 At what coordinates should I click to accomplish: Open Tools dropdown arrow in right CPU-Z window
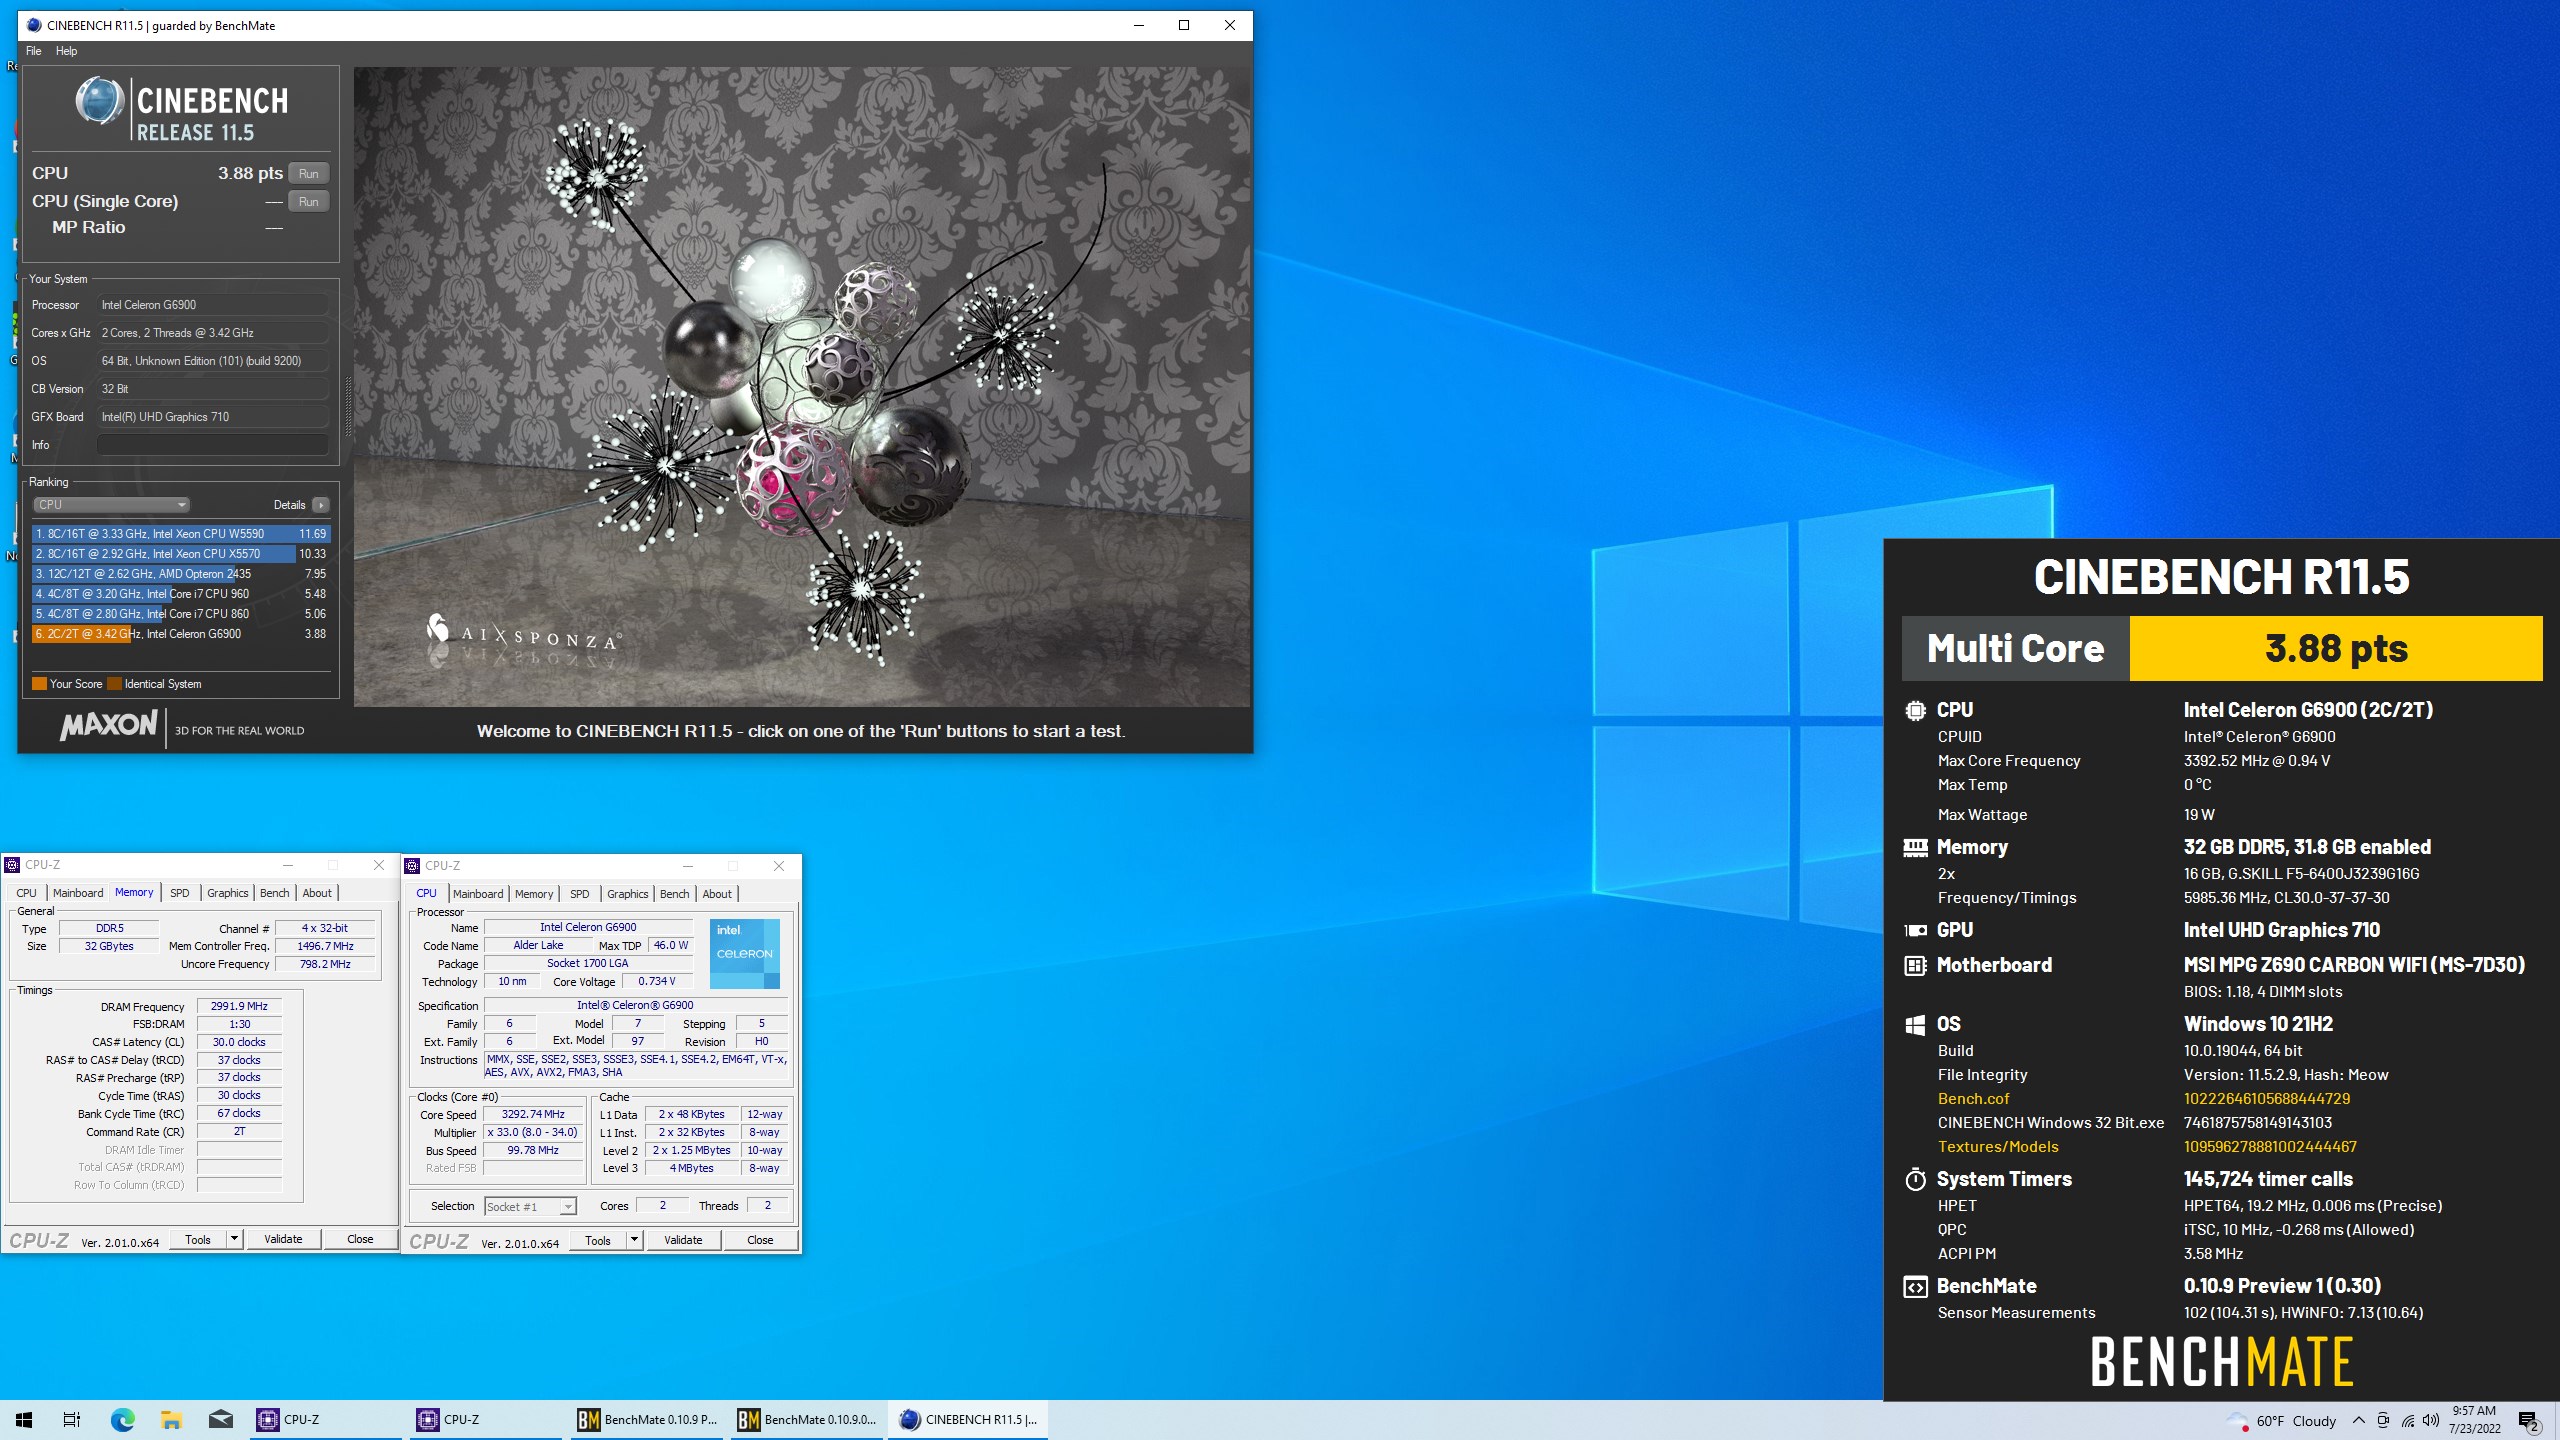(634, 1240)
